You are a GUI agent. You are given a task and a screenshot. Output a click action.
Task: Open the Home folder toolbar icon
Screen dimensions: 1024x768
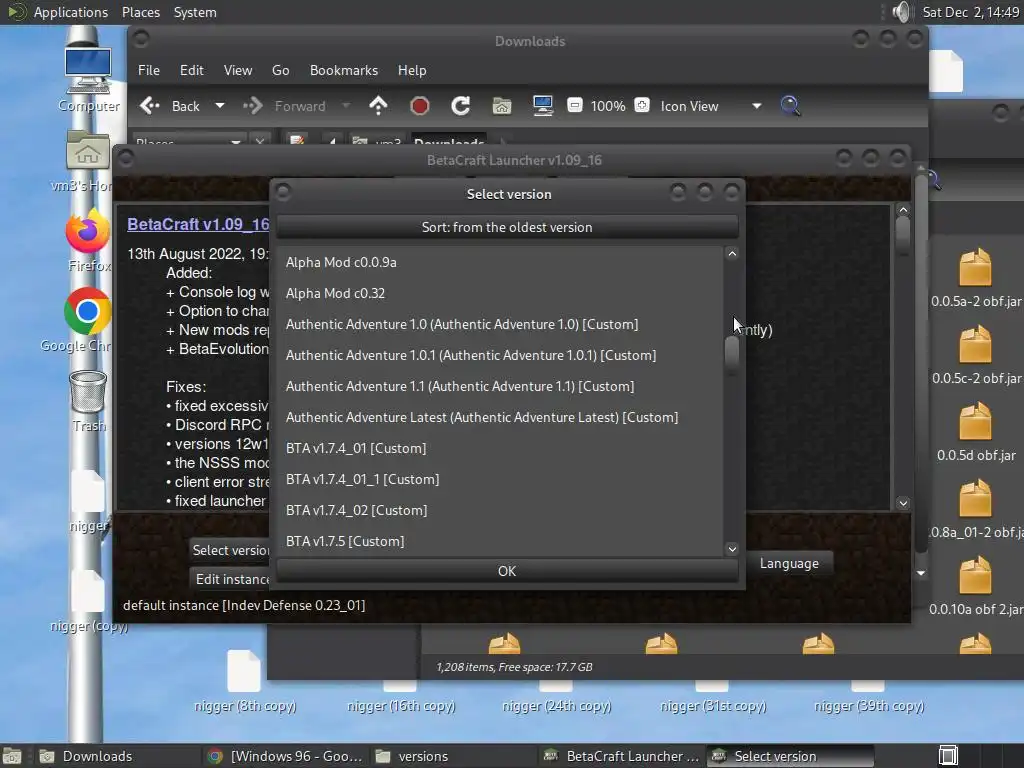pos(502,106)
